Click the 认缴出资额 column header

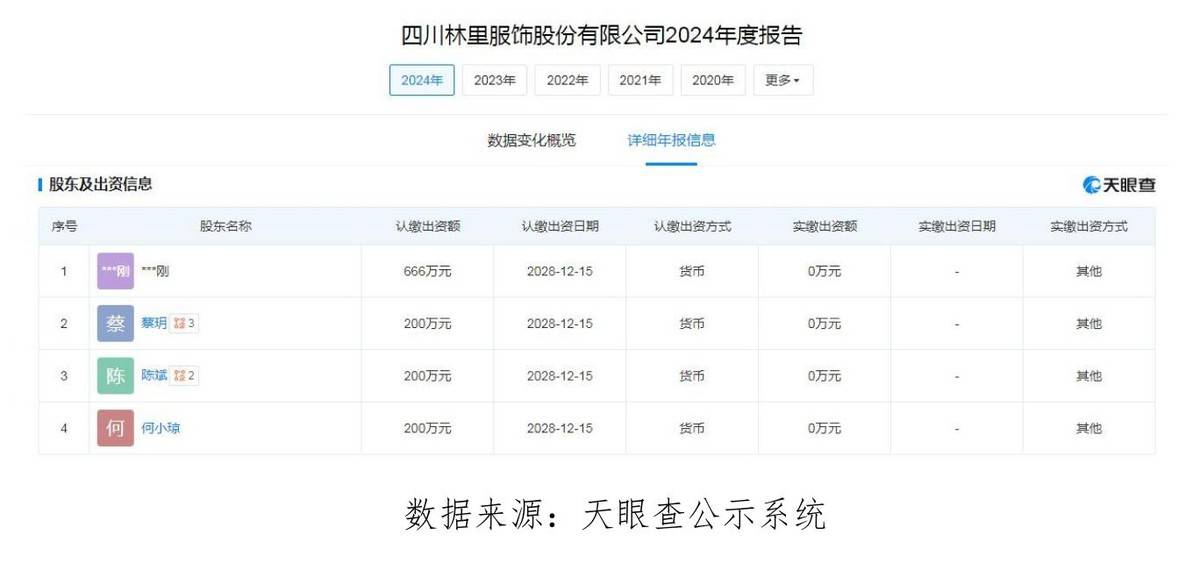pos(427,227)
